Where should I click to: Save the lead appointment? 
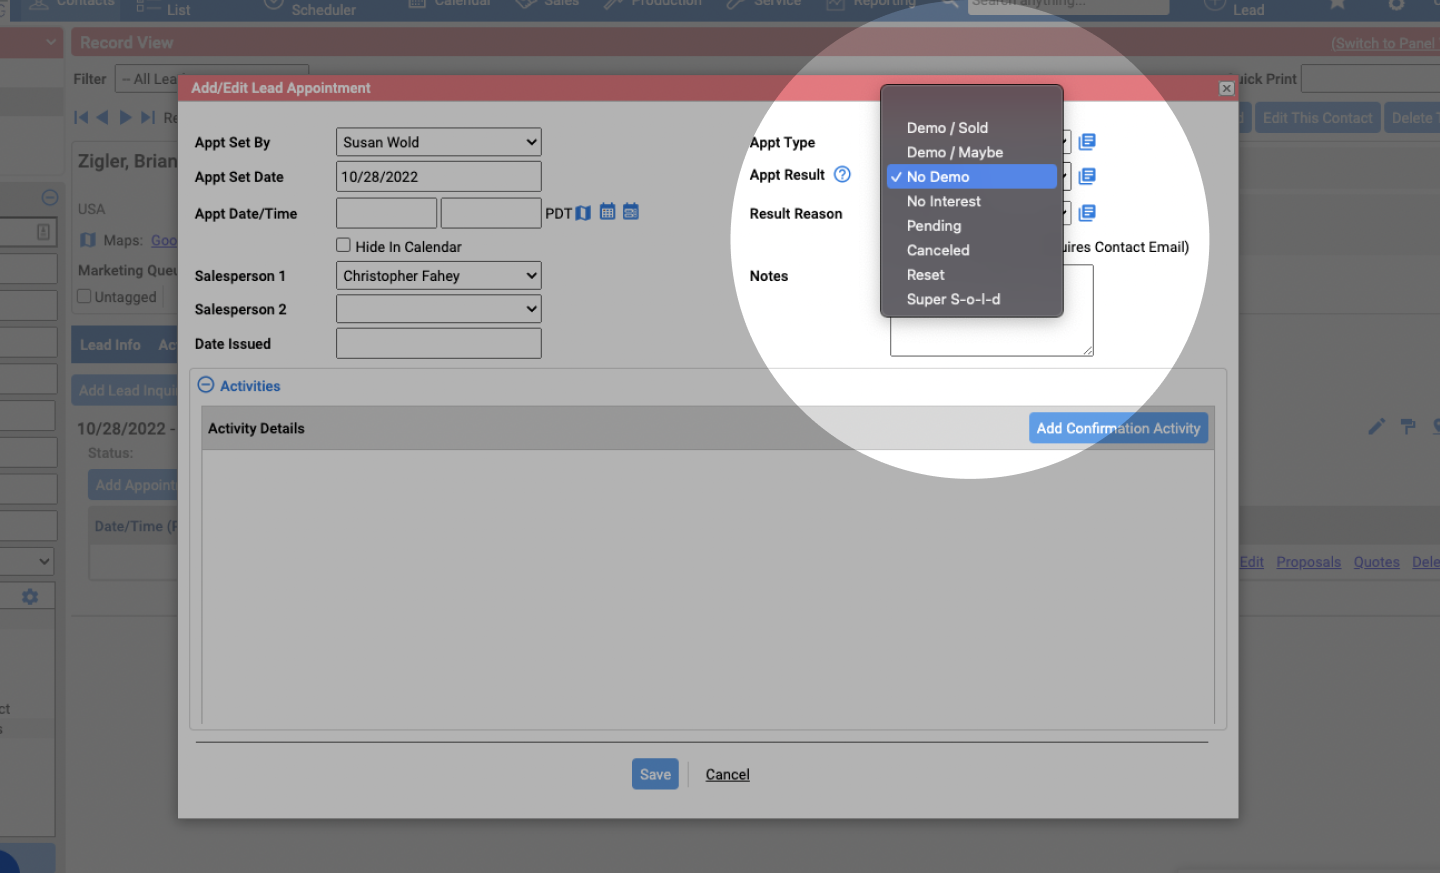(x=655, y=774)
